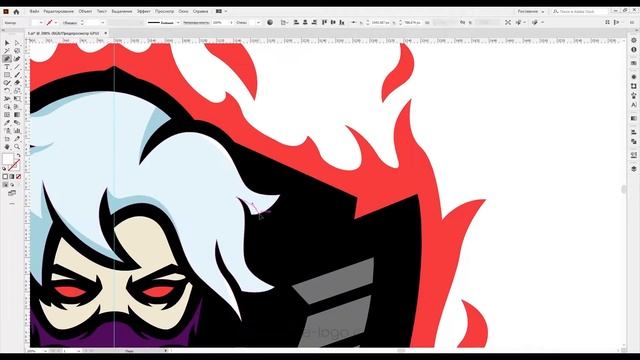
Task: Open the opacity value dropdown arrow
Action: pos(231,22)
